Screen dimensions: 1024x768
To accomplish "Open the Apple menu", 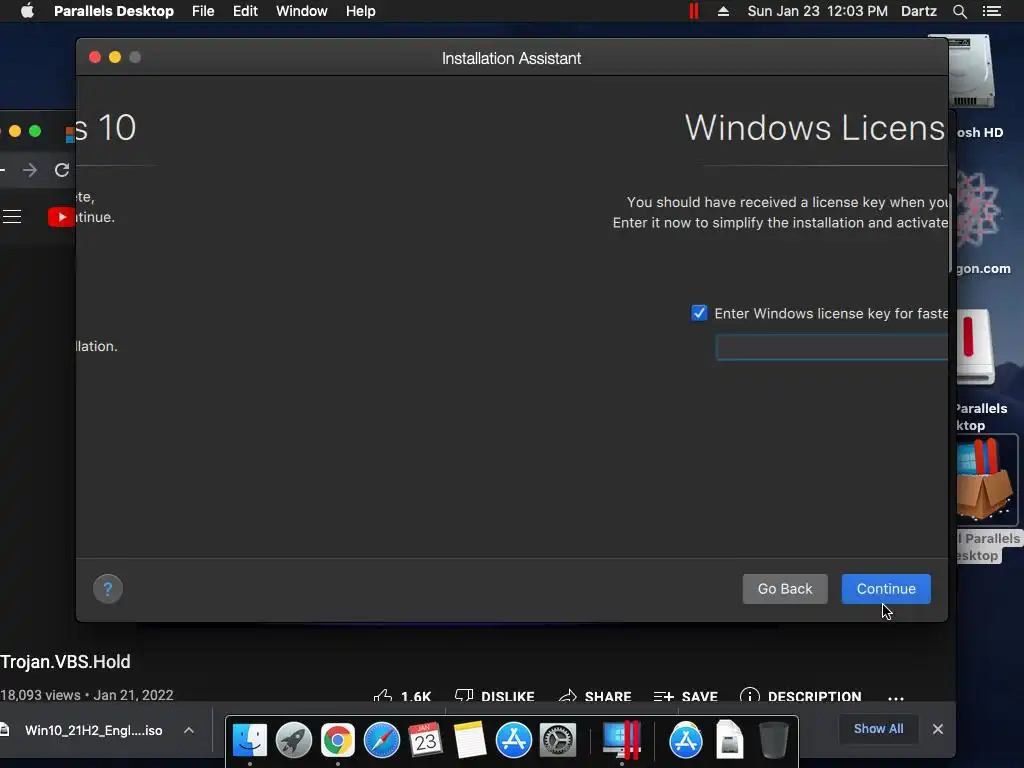I will pyautogui.click(x=27, y=11).
